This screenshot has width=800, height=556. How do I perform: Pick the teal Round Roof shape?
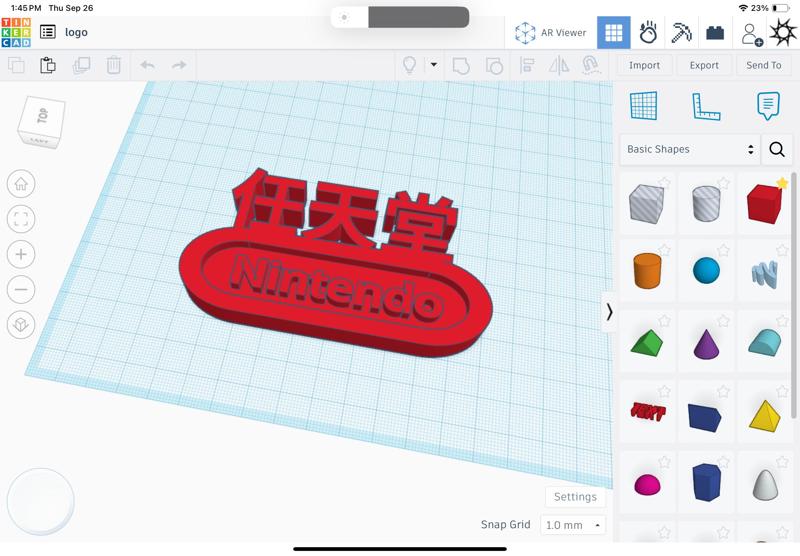(765, 342)
